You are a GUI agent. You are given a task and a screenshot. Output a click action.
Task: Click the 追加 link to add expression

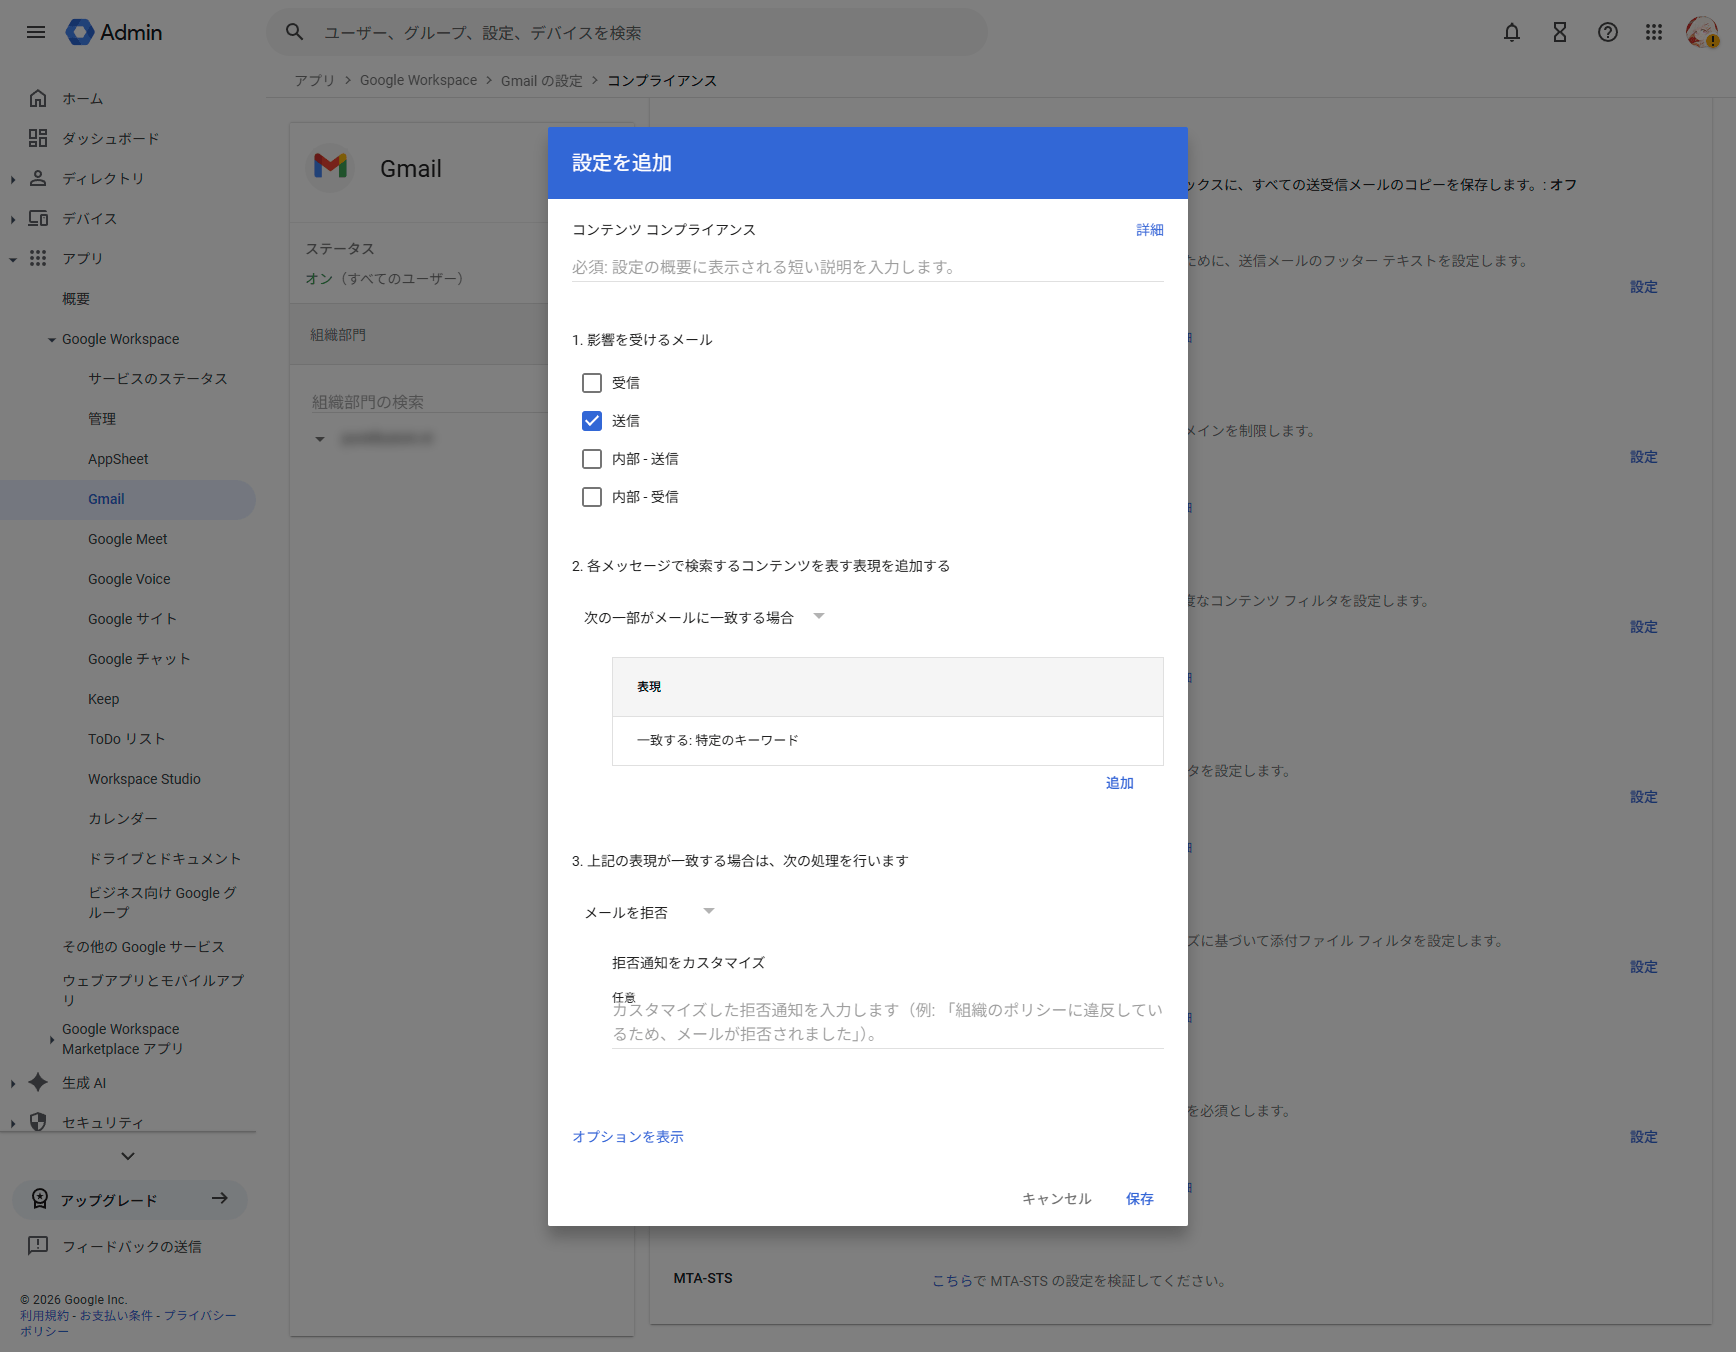coord(1119,783)
